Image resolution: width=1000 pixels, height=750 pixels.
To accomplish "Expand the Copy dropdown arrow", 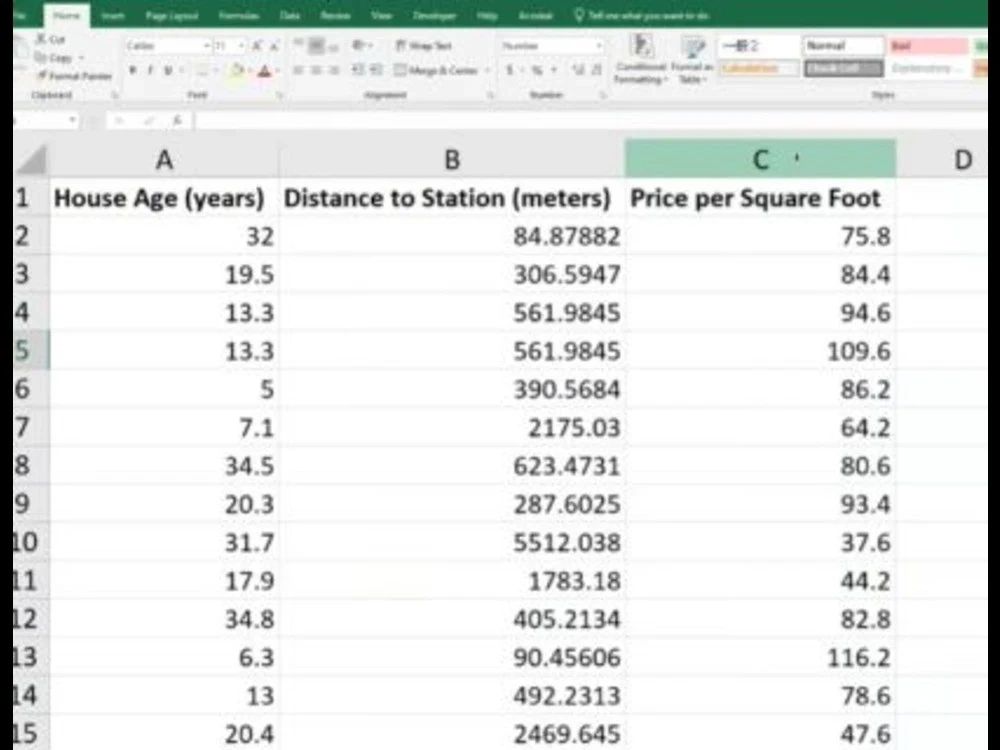I will point(82,58).
